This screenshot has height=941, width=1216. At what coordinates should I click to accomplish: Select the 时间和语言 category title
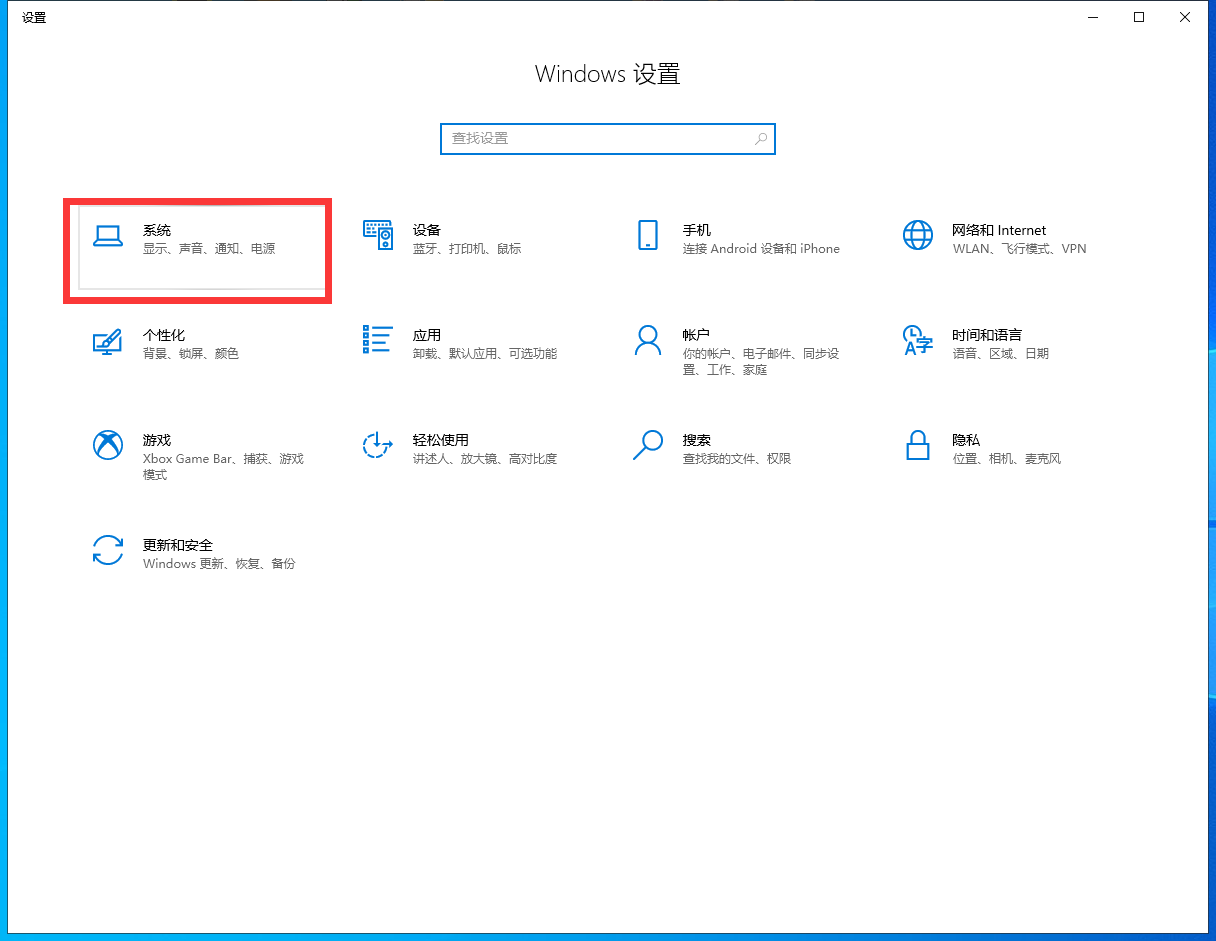(987, 335)
